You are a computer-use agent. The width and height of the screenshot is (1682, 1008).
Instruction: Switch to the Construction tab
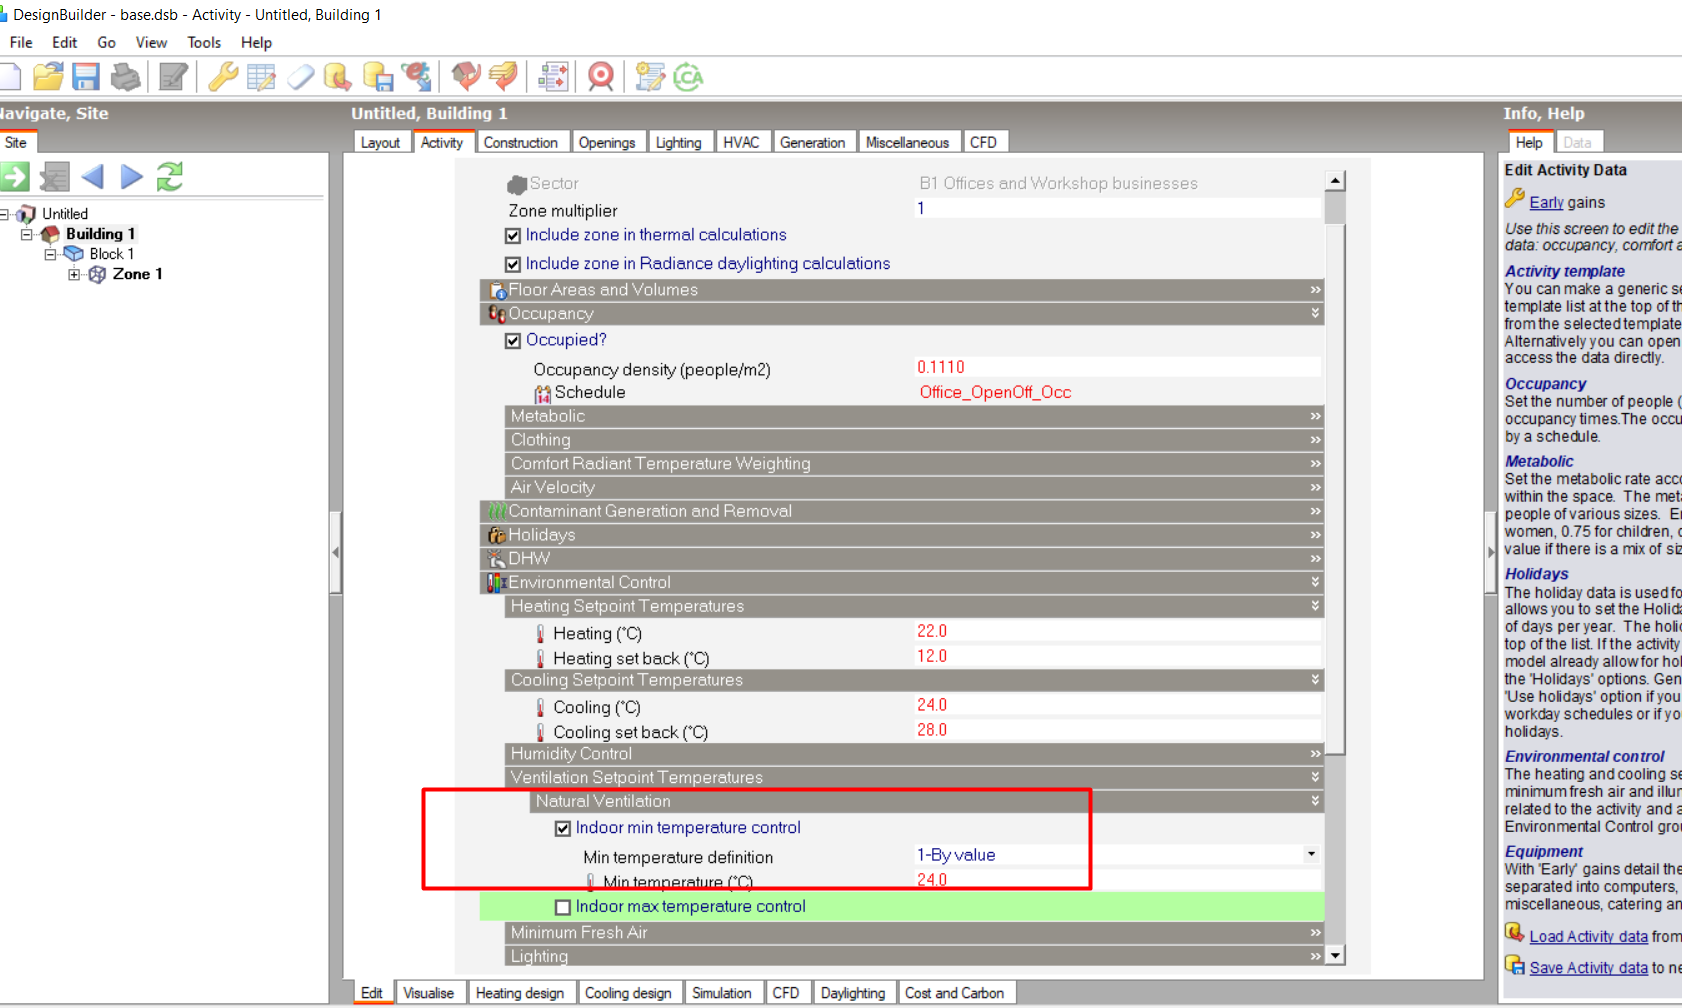(x=521, y=142)
